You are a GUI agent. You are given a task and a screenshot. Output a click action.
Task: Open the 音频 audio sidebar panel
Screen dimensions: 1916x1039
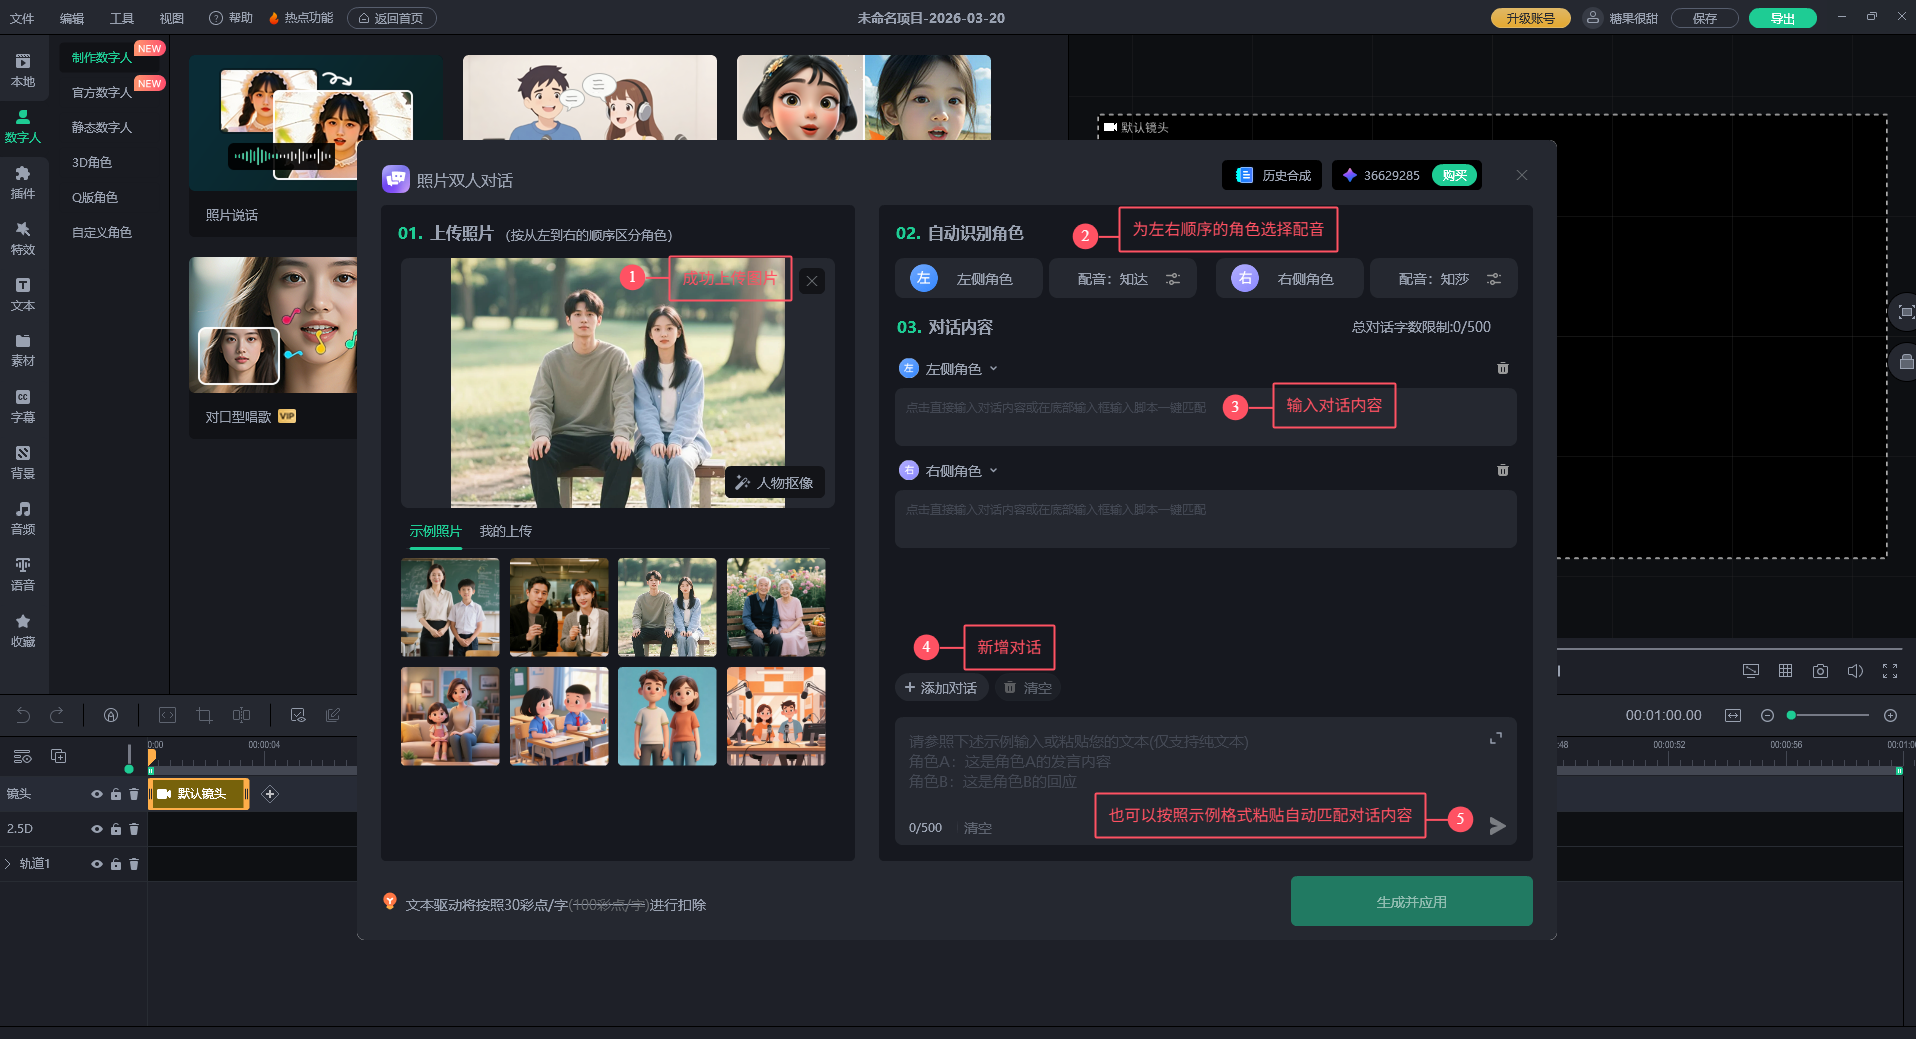tap(23, 518)
